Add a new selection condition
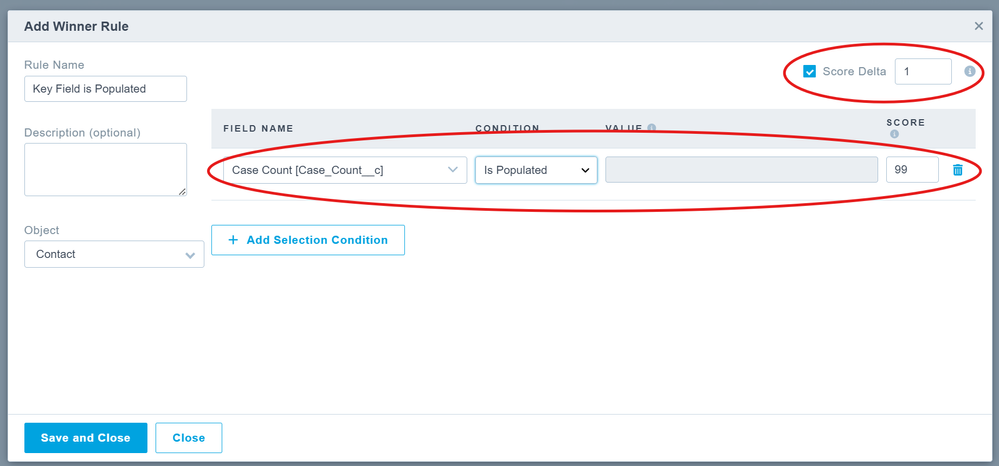This screenshot has width=999, height=466. pyautogui.click(x=308, y=240)
